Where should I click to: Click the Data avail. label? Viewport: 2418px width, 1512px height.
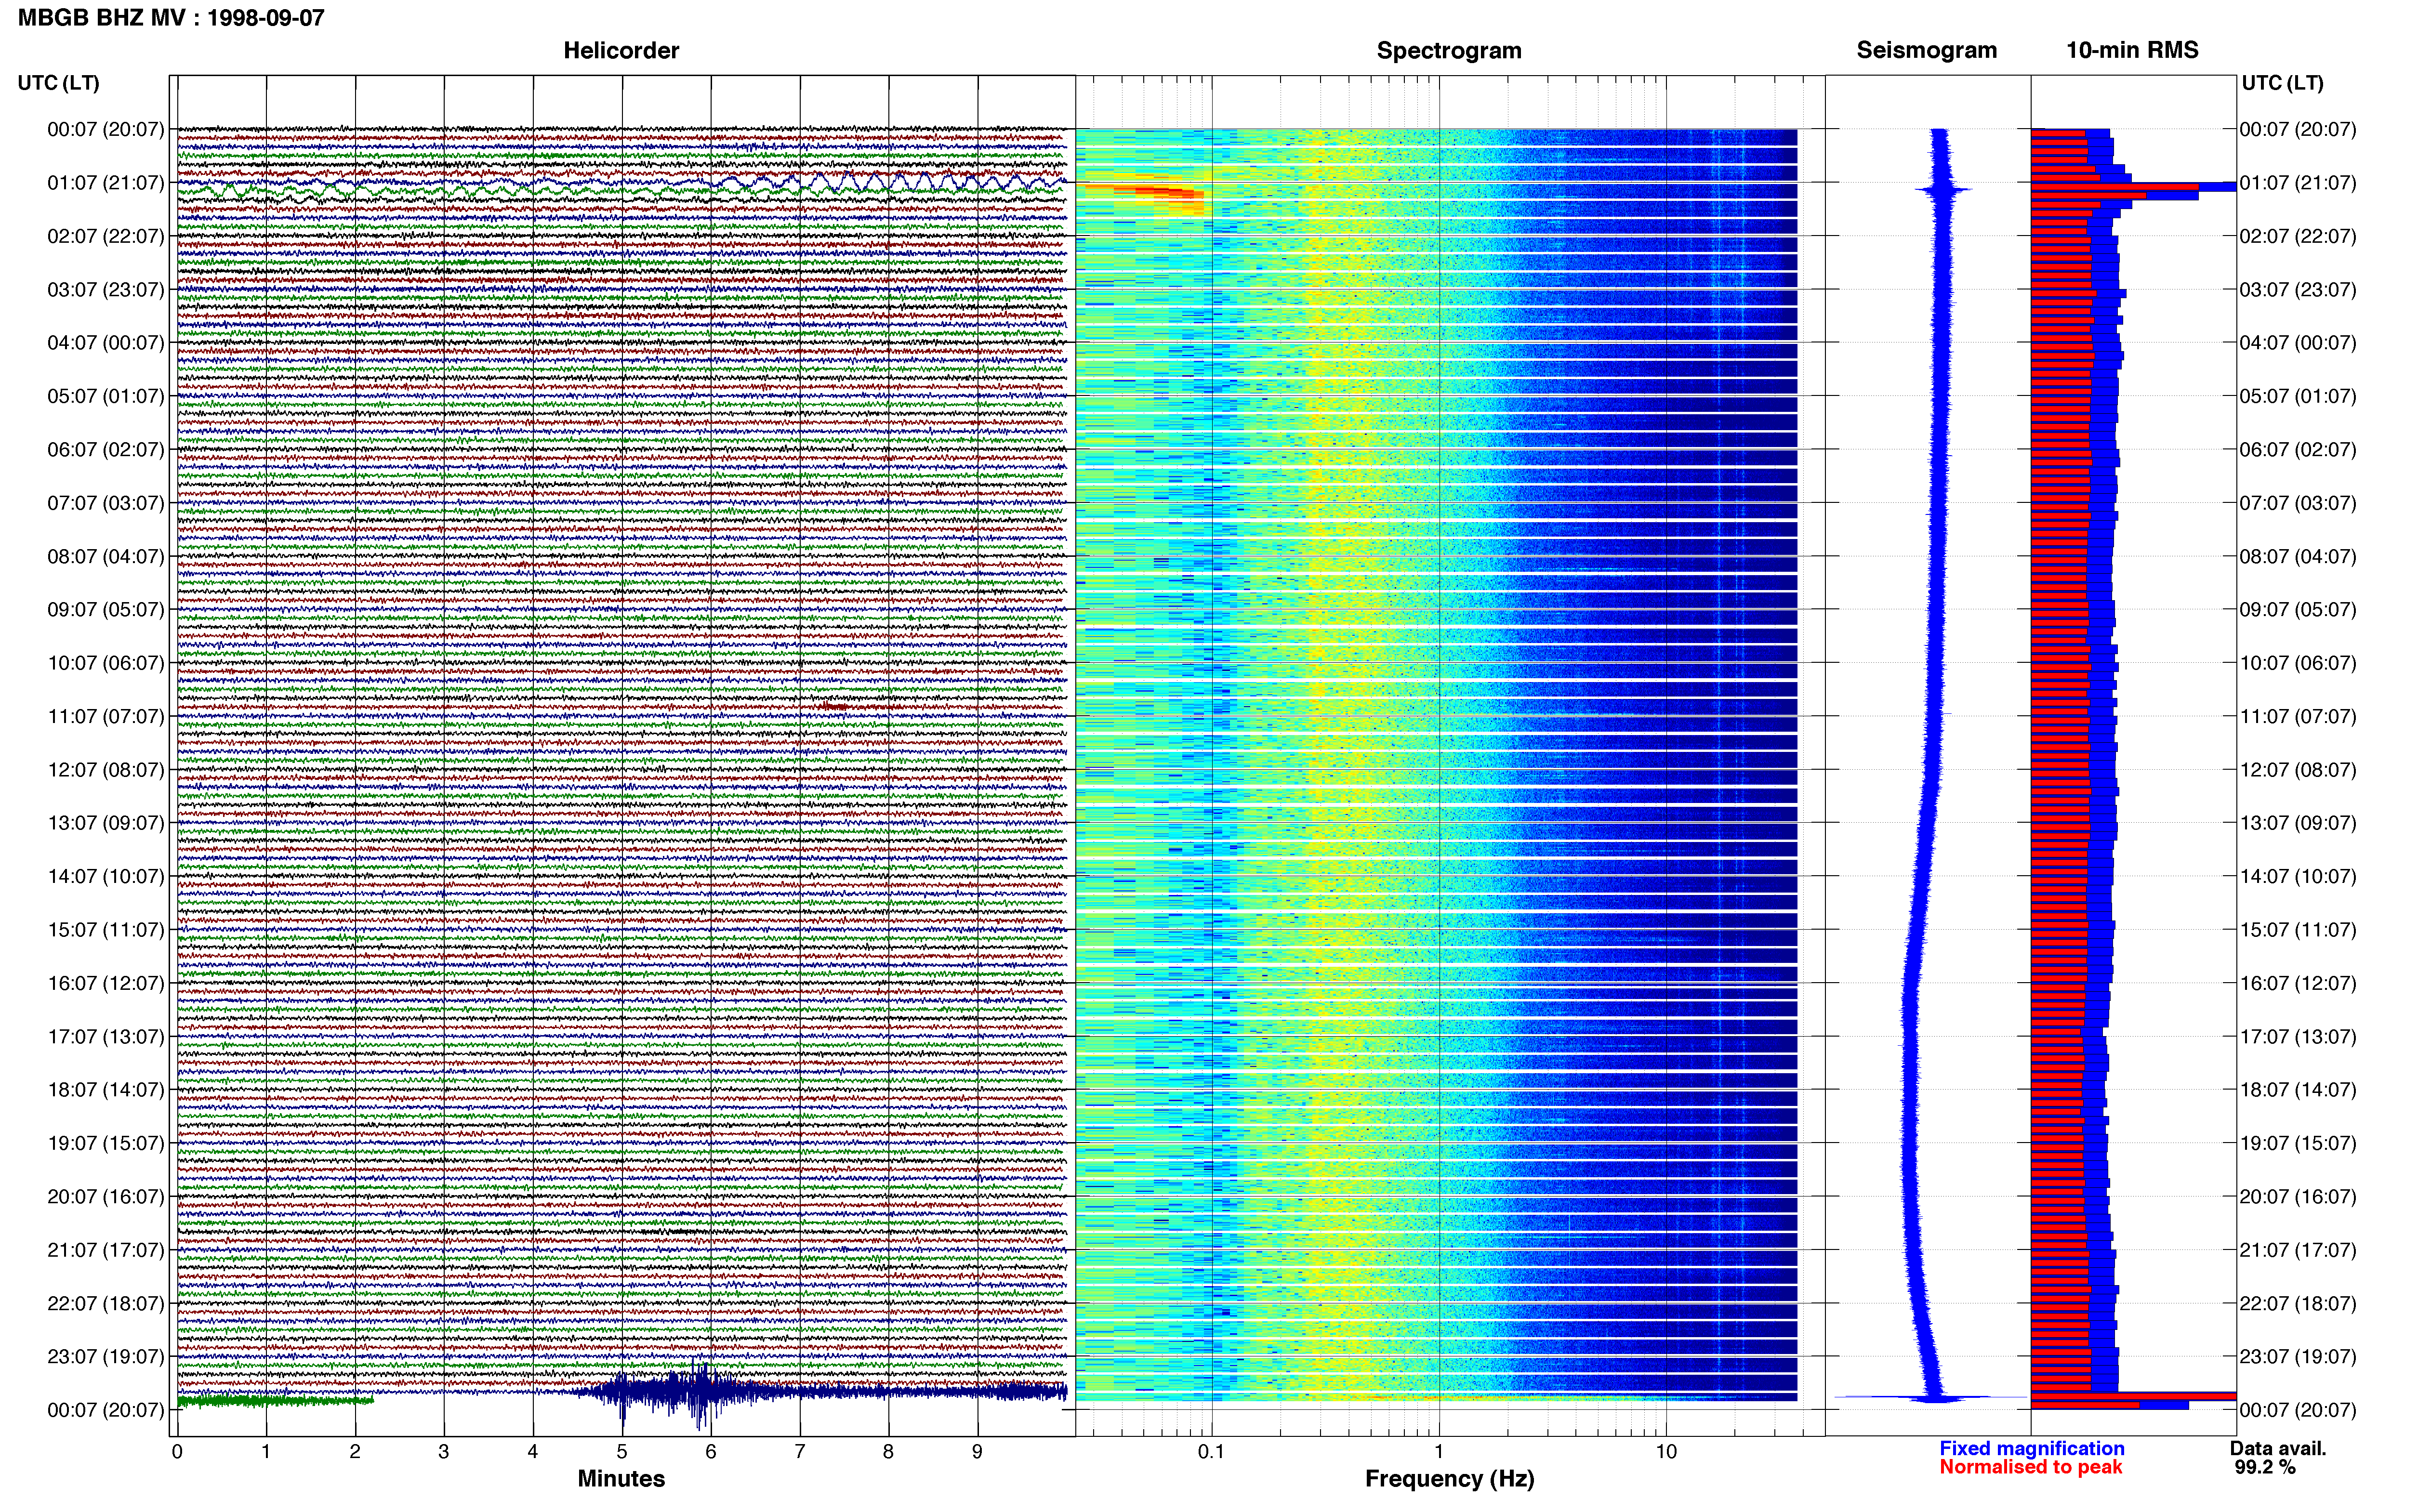tap(2278, 1448)
